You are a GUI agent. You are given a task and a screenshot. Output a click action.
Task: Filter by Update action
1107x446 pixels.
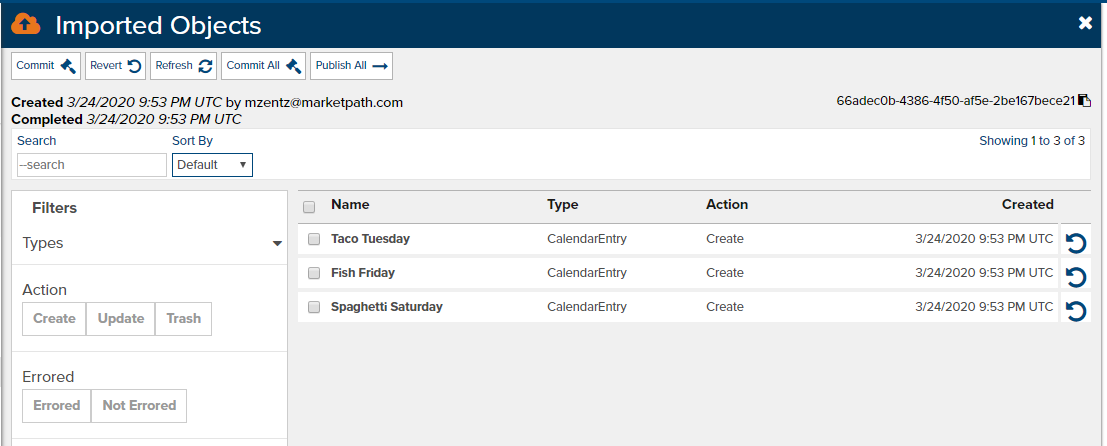pyautogui.click(x=121, y=319)
